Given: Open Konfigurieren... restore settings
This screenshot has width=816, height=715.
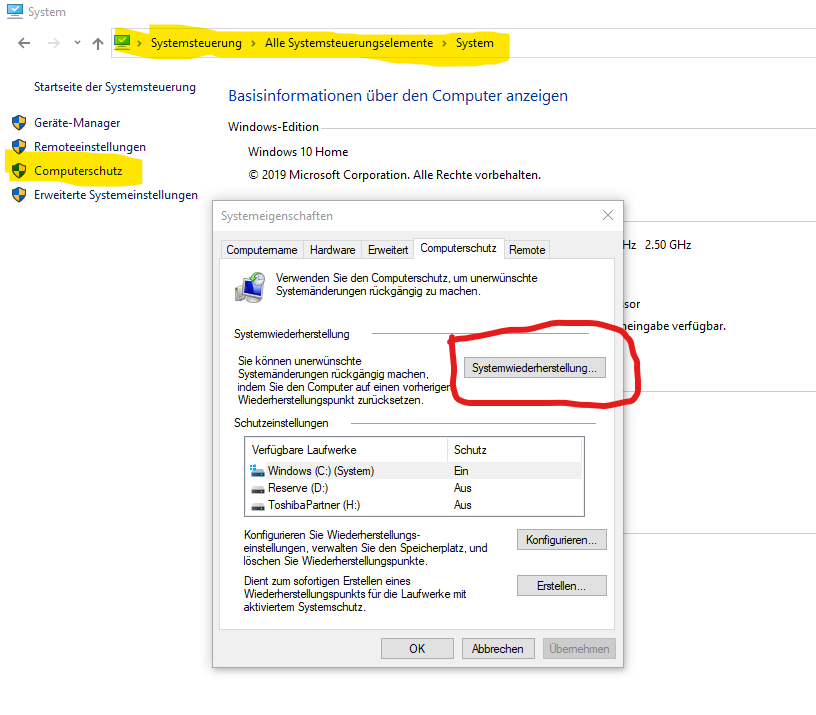Looking at the screenshot, I should point(562,540).
